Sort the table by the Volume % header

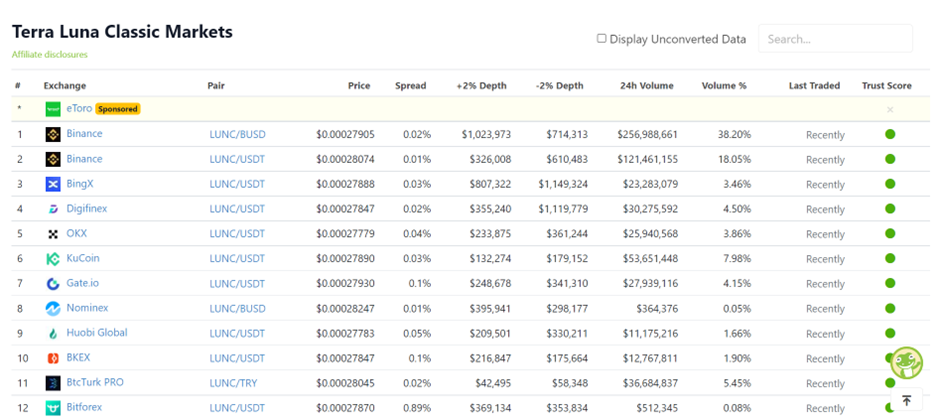[724, 86]
